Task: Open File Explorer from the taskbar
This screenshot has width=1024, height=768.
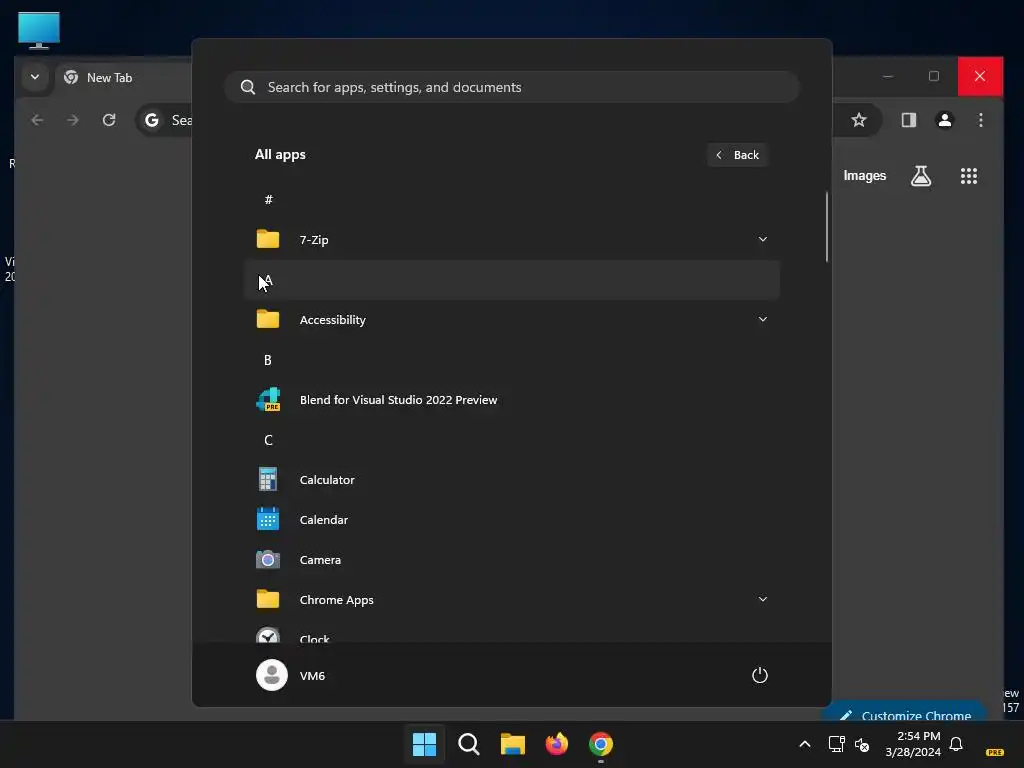Action: coord(513,744)
